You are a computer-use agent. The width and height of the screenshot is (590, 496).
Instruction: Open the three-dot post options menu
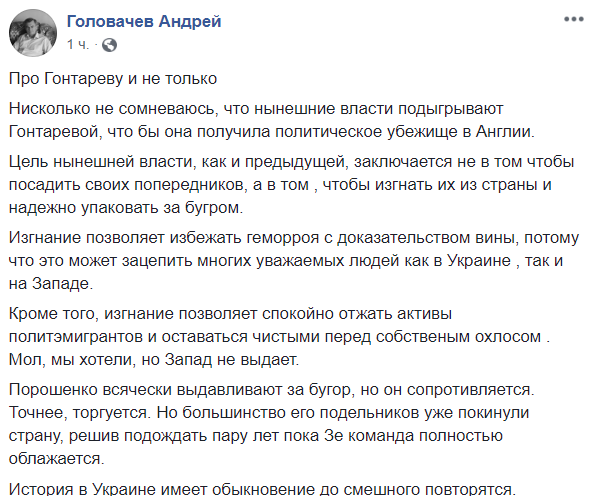pyautogui.click(x=573, y=19)
